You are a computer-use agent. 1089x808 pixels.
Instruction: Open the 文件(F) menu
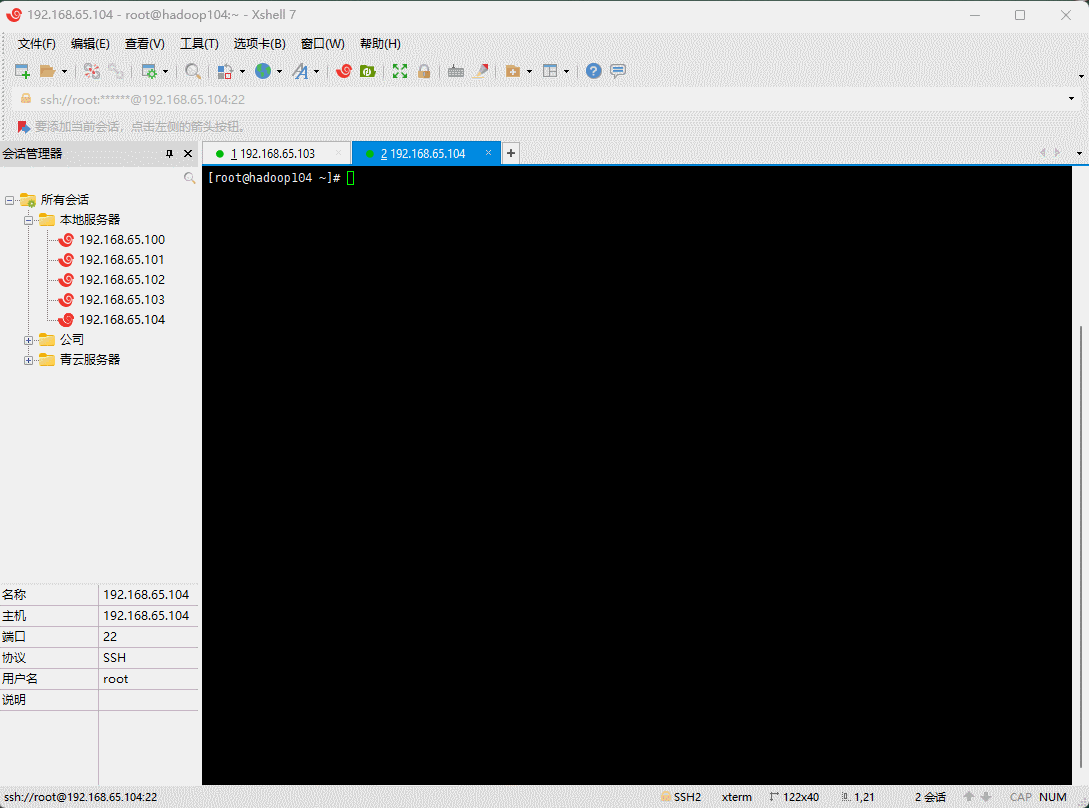37,44
